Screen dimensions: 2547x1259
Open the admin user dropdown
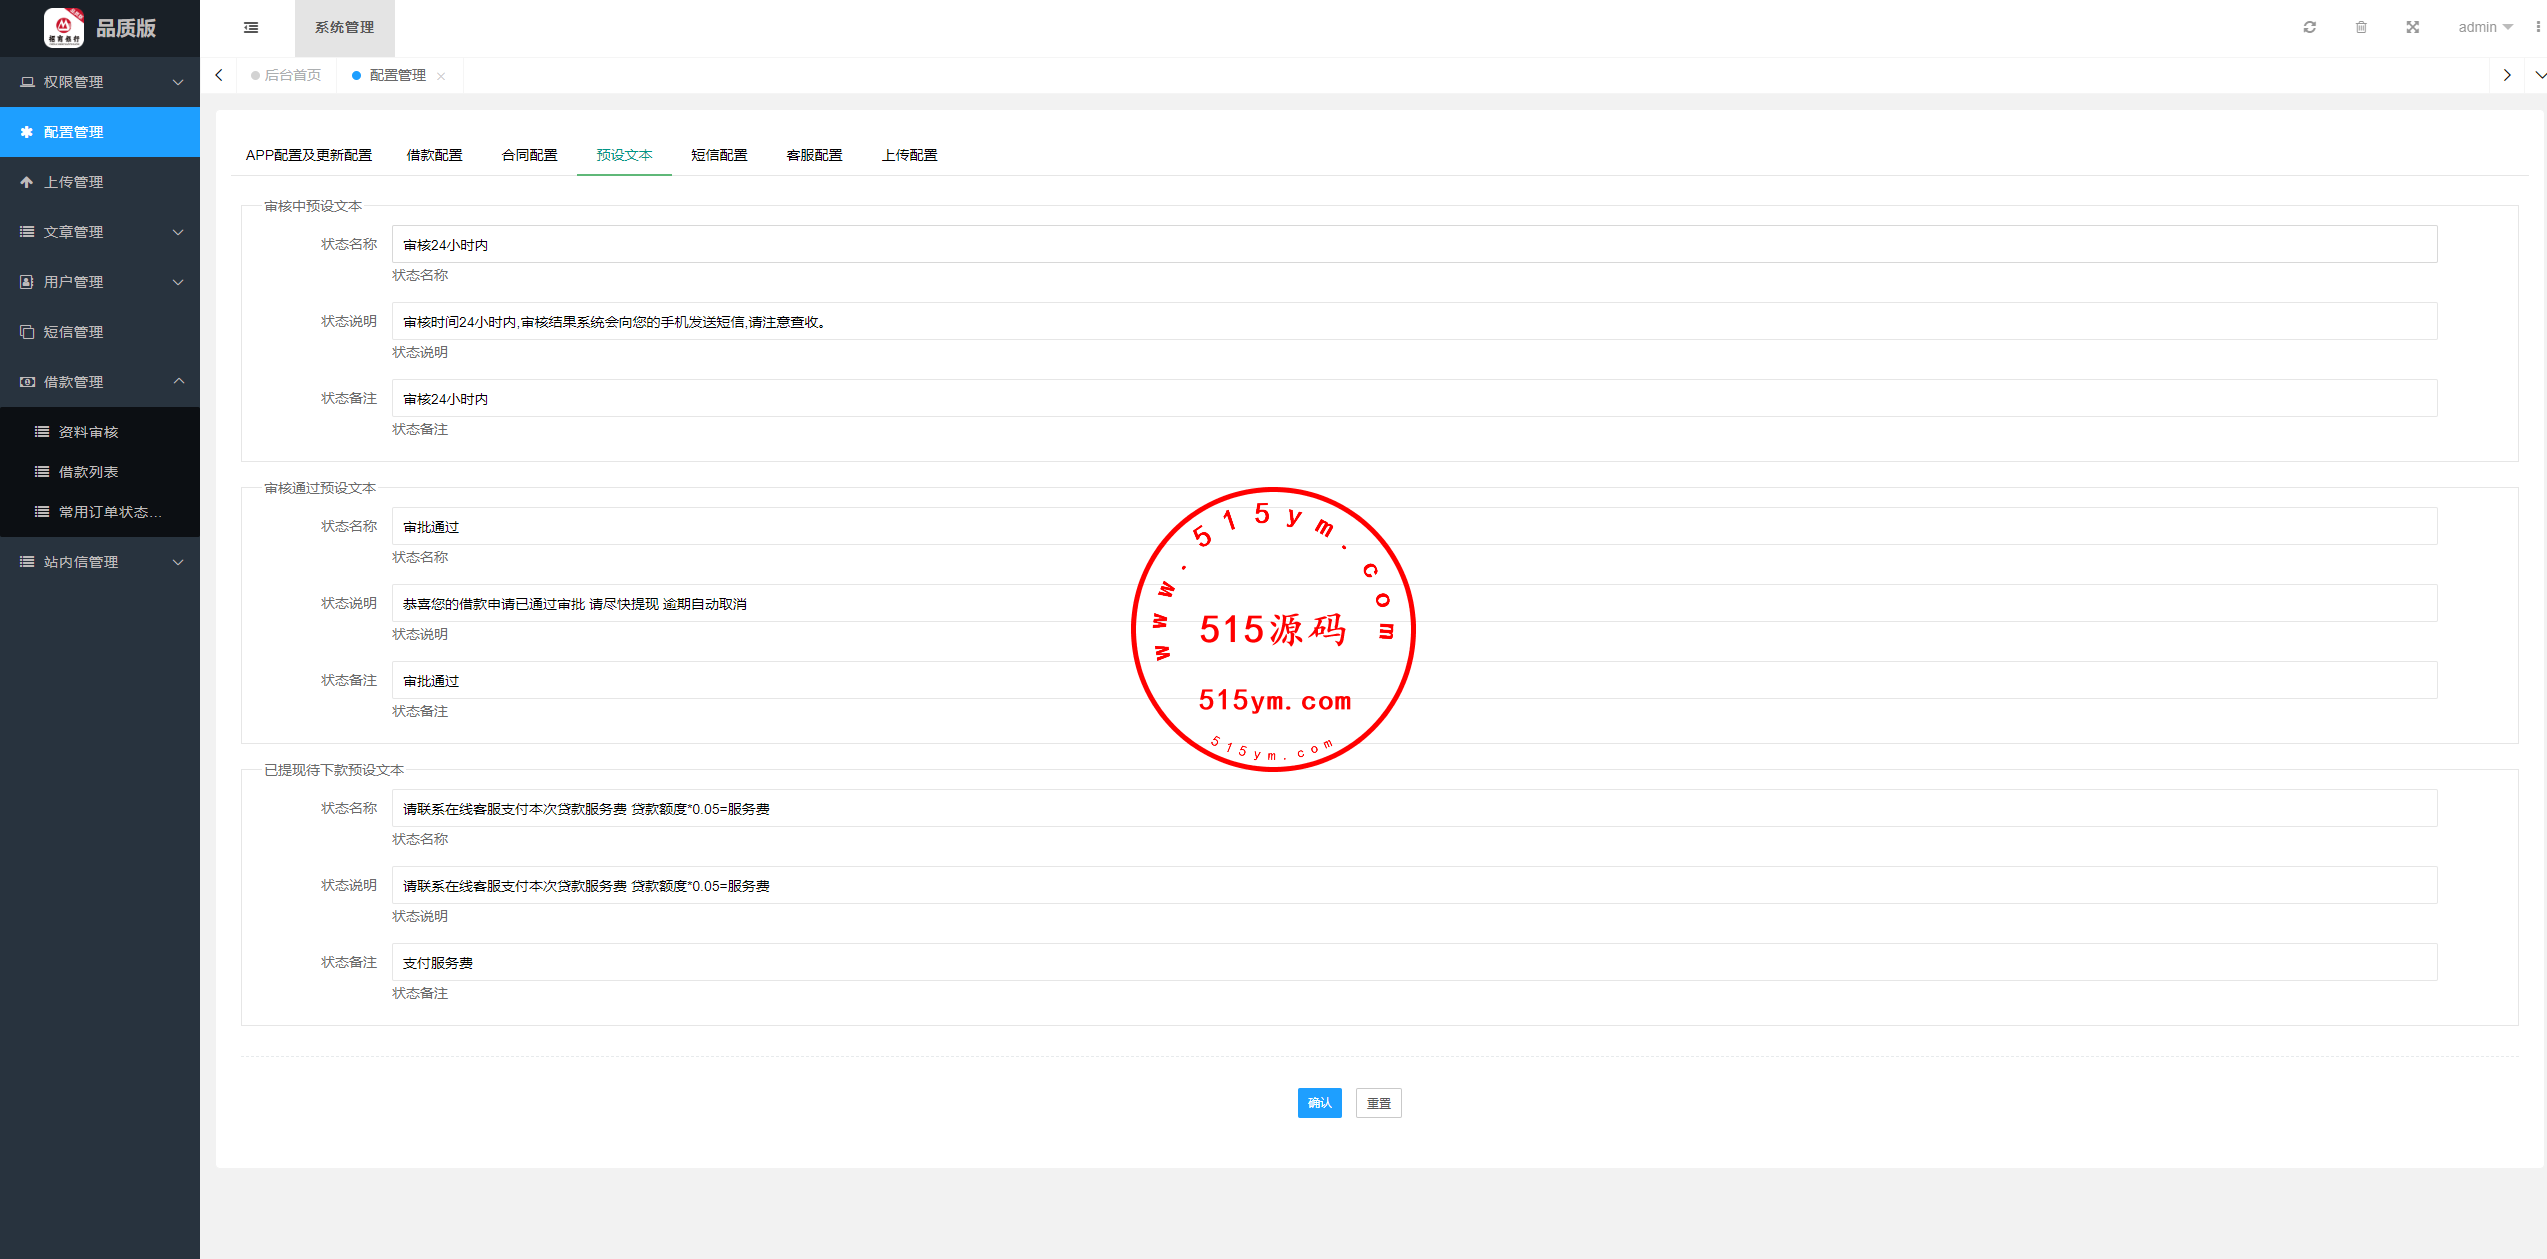(x=2484, y=27)
